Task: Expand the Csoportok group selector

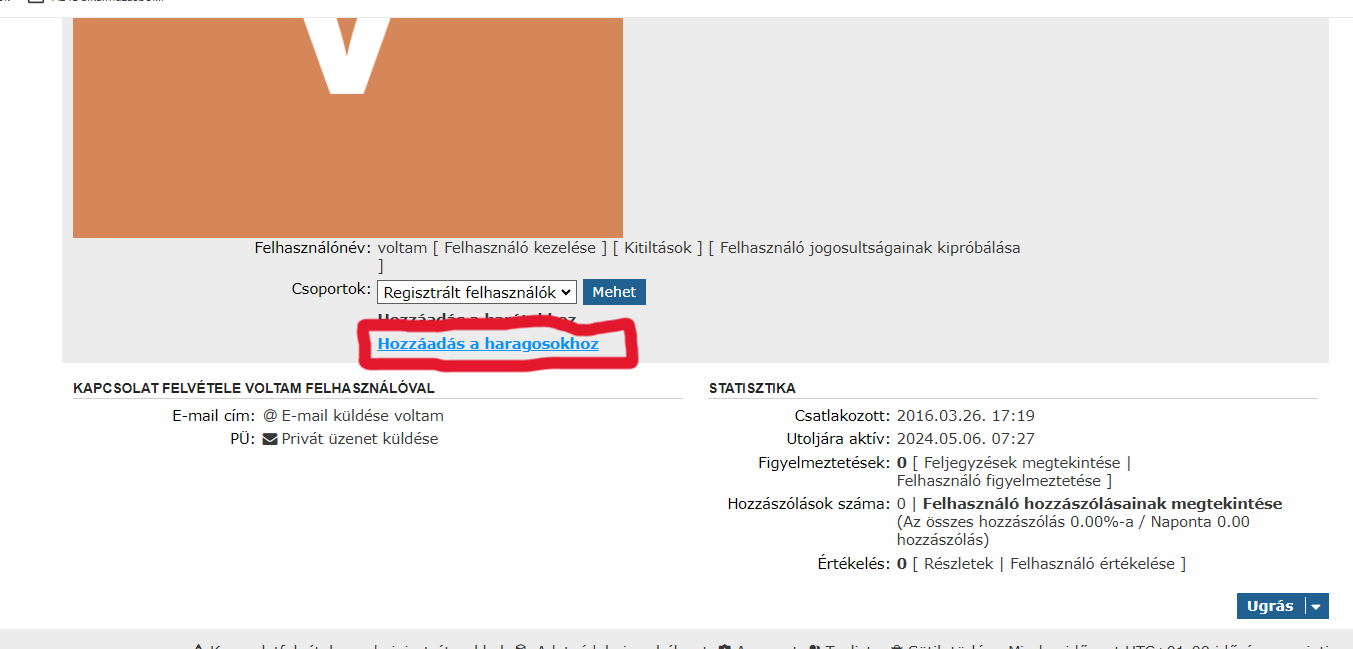Action: point(477,292)
